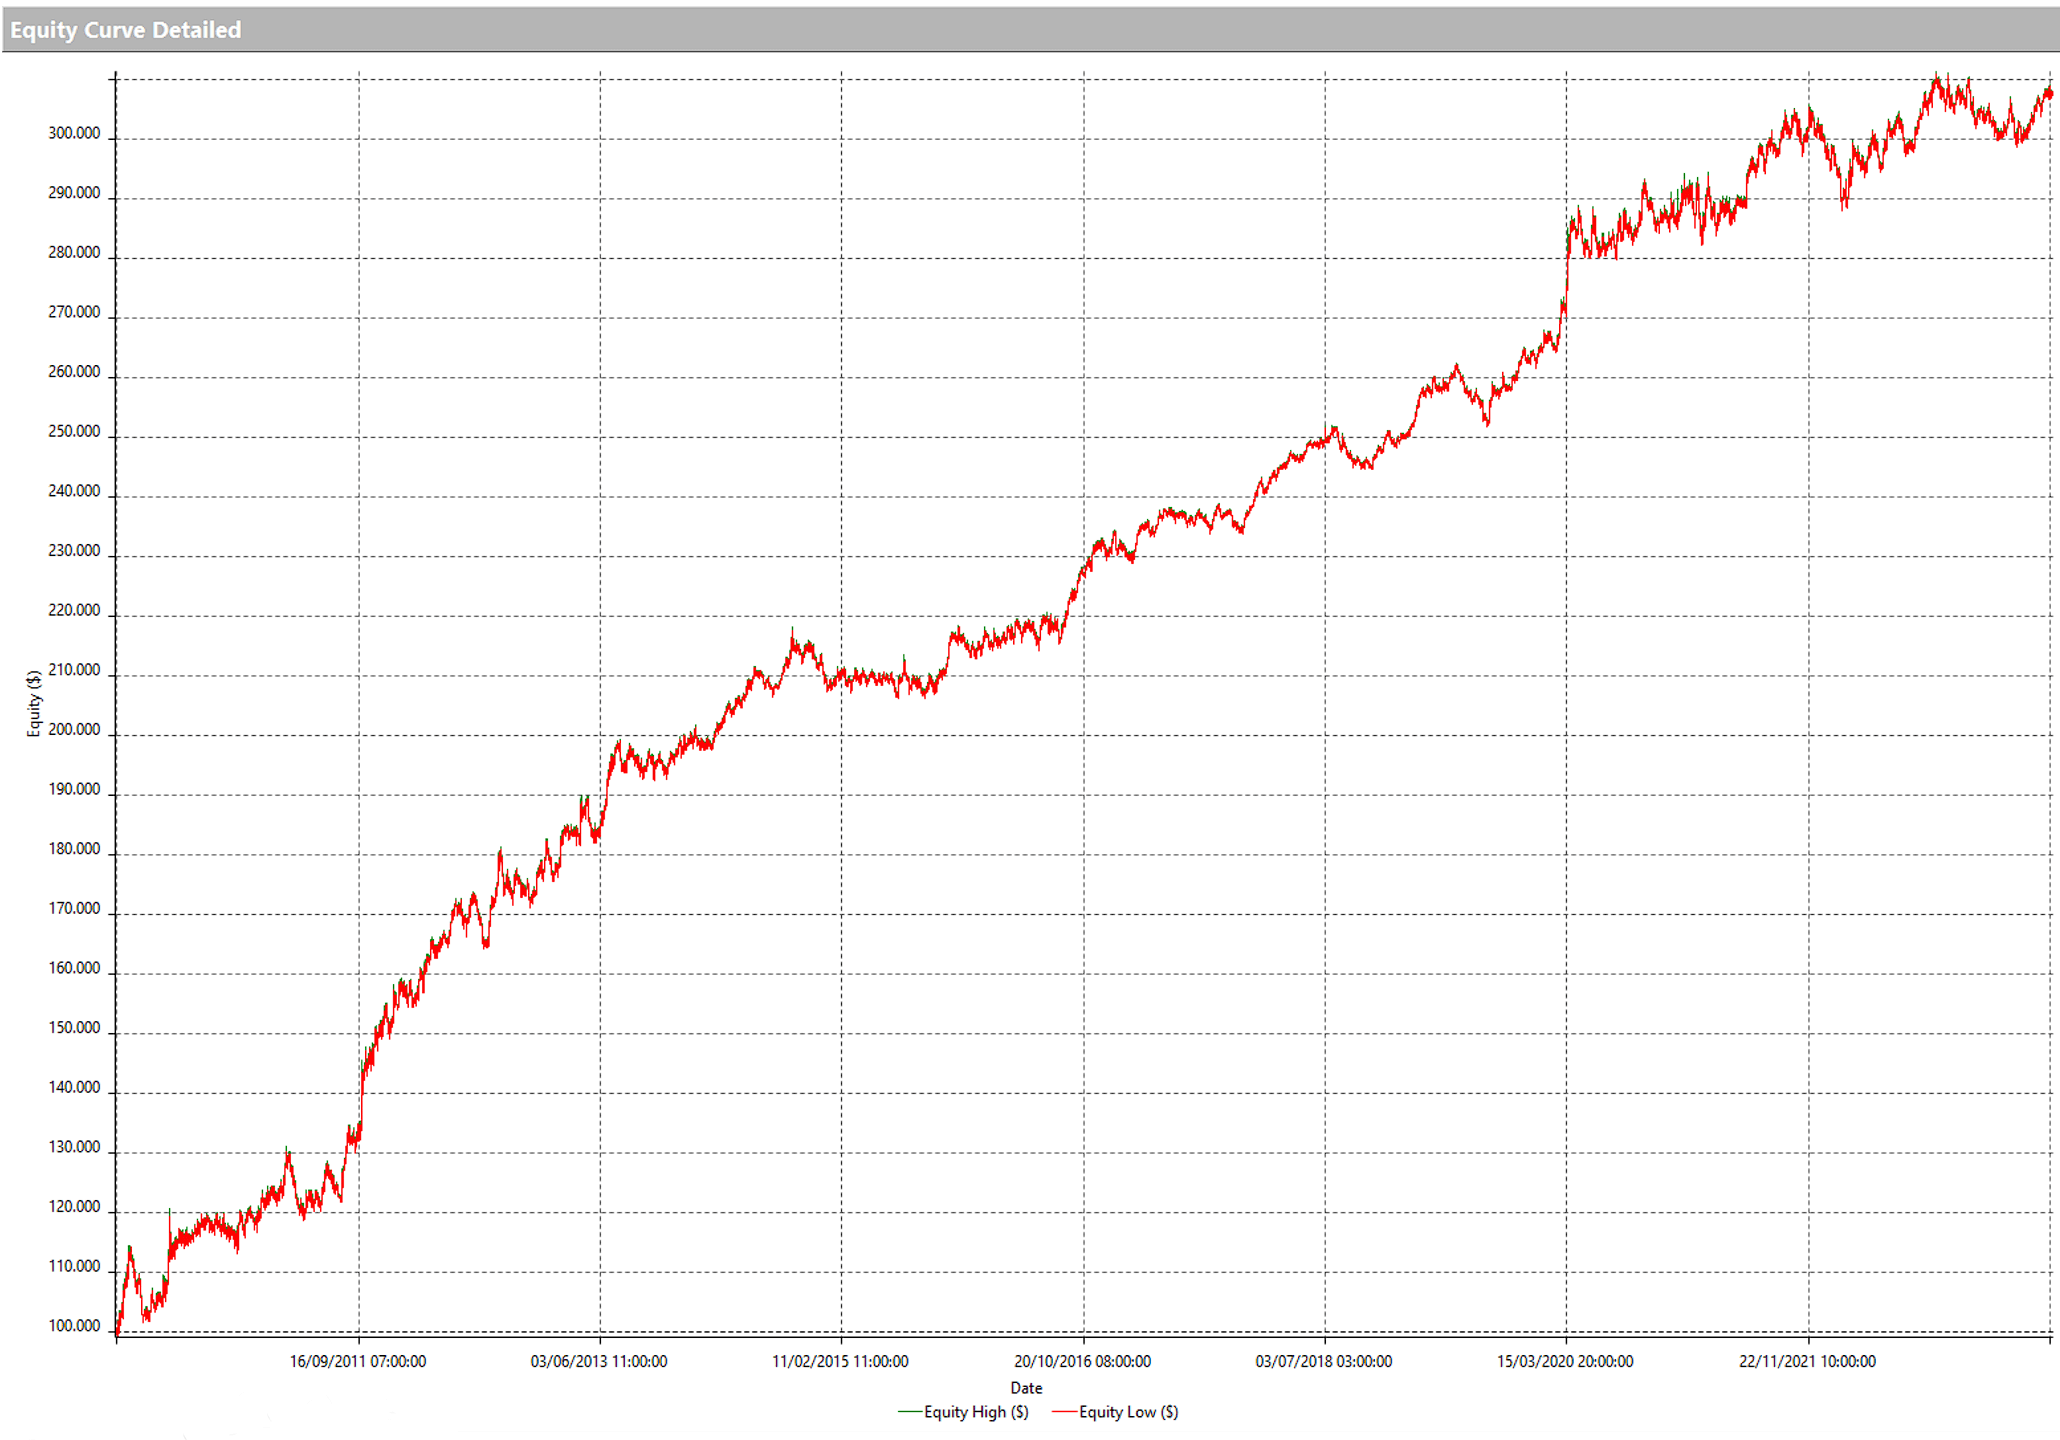Click the green Equity High legend line
This screenshot has width=2060, height=1440.
[909, 1412]
